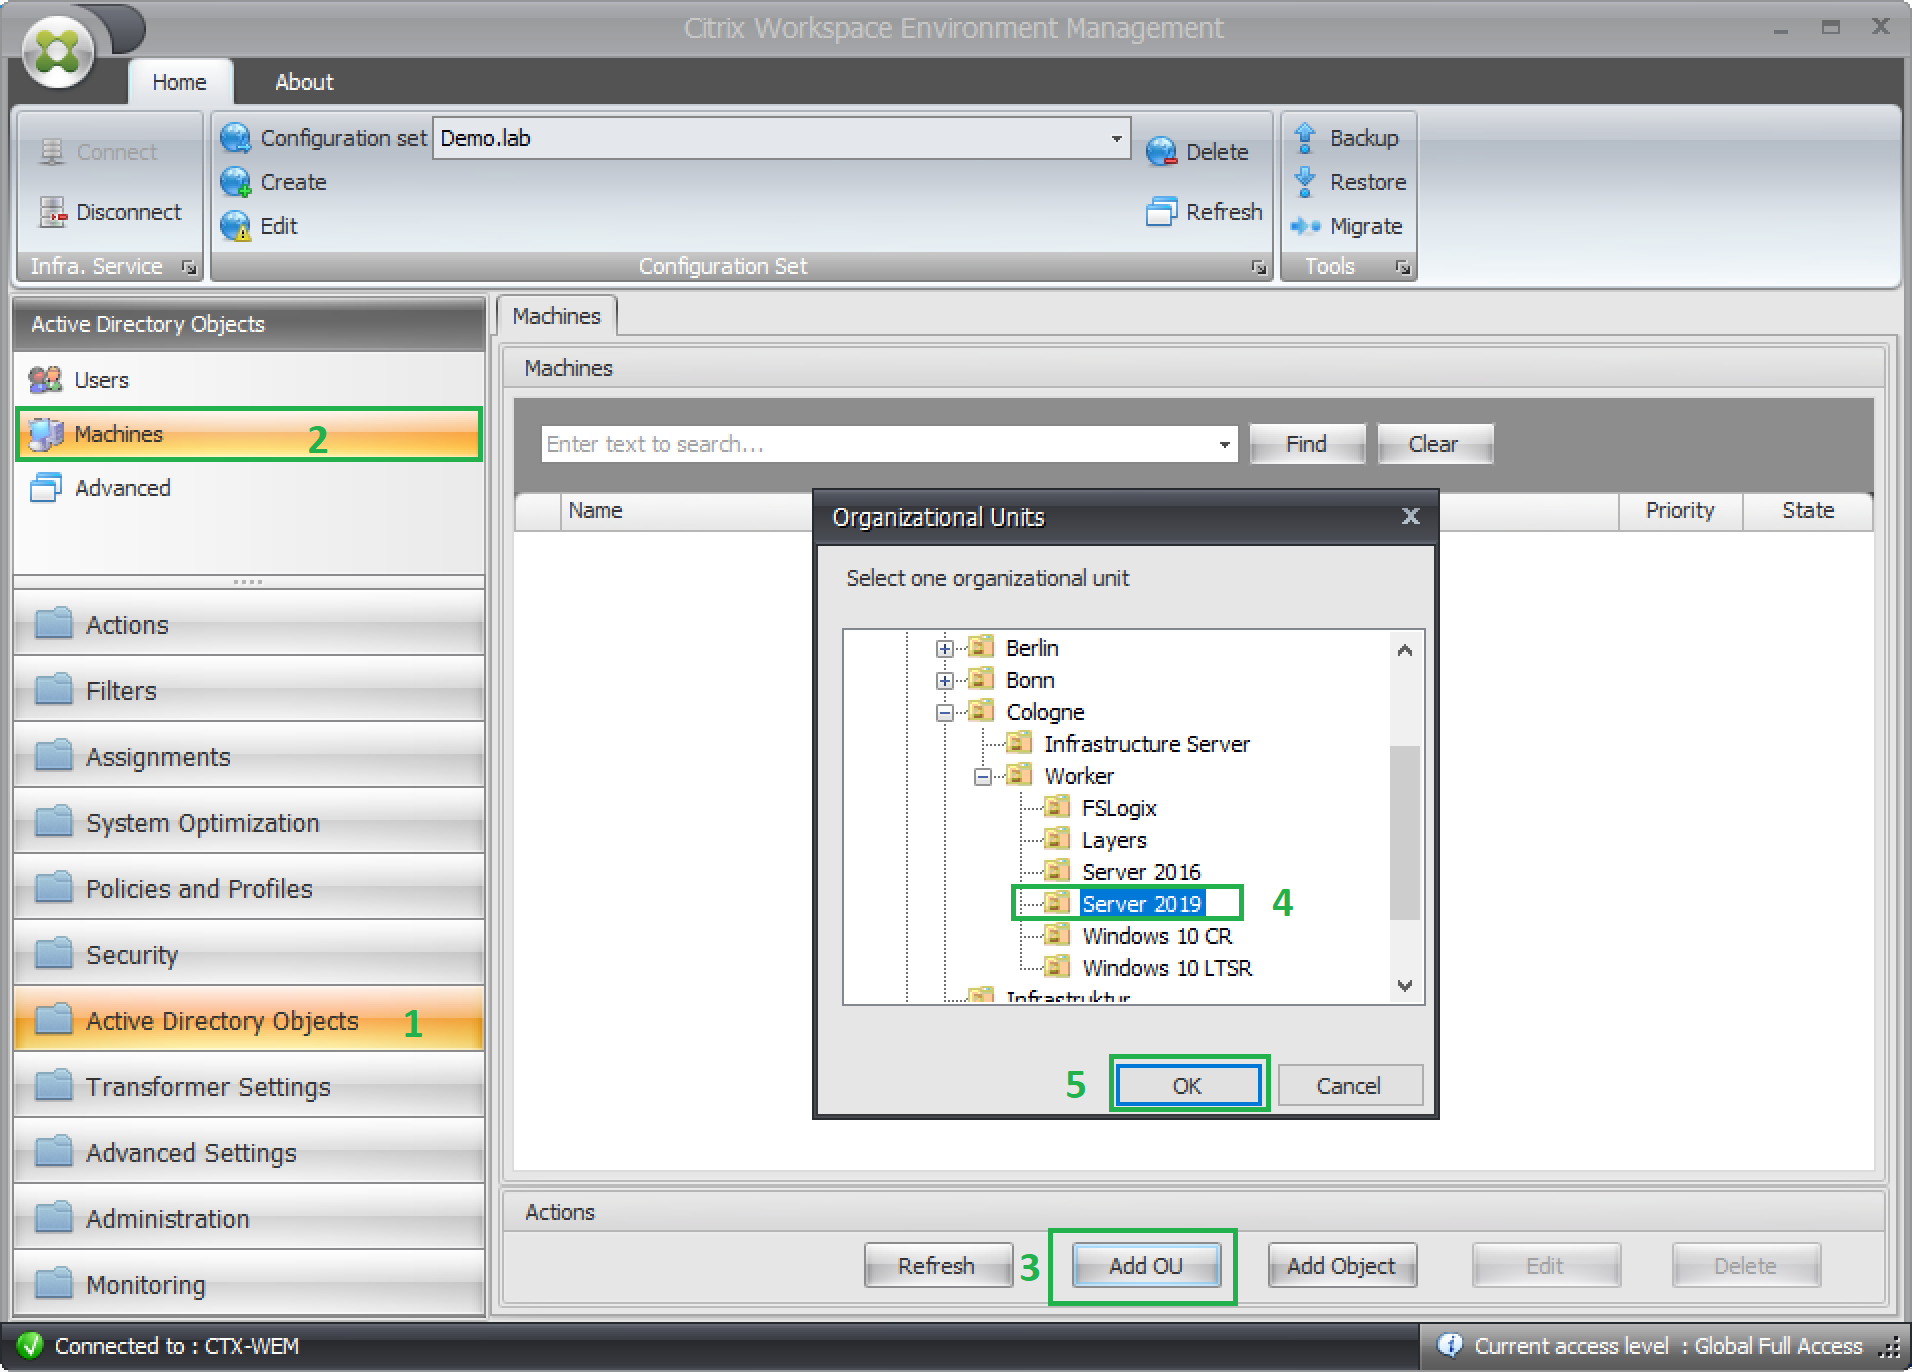
Task: Click the Users icon in sidebar
Action: (45, 380)
